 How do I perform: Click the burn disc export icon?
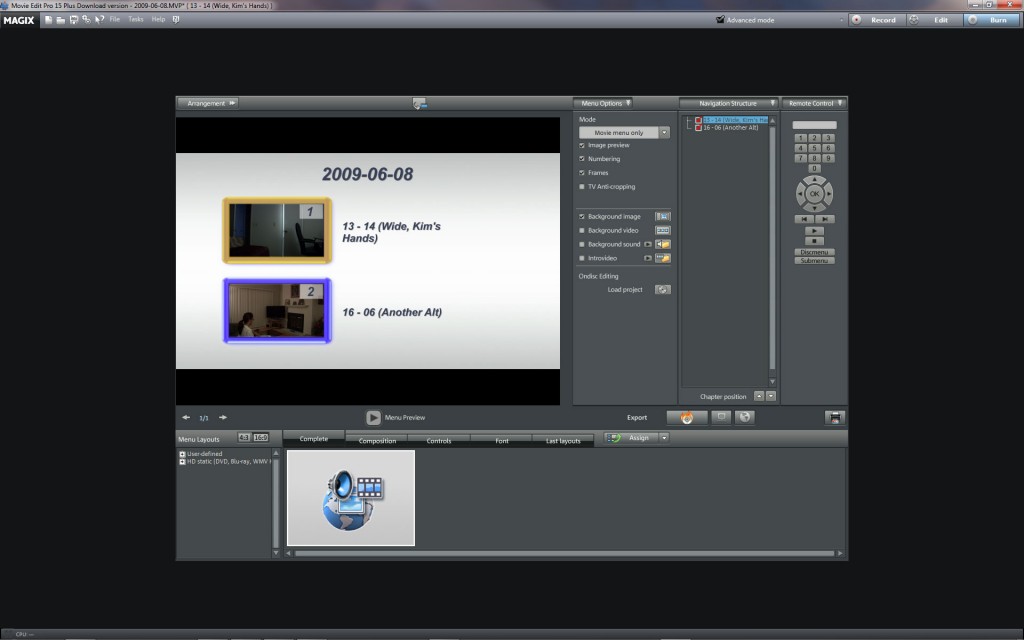pos(686,417)
